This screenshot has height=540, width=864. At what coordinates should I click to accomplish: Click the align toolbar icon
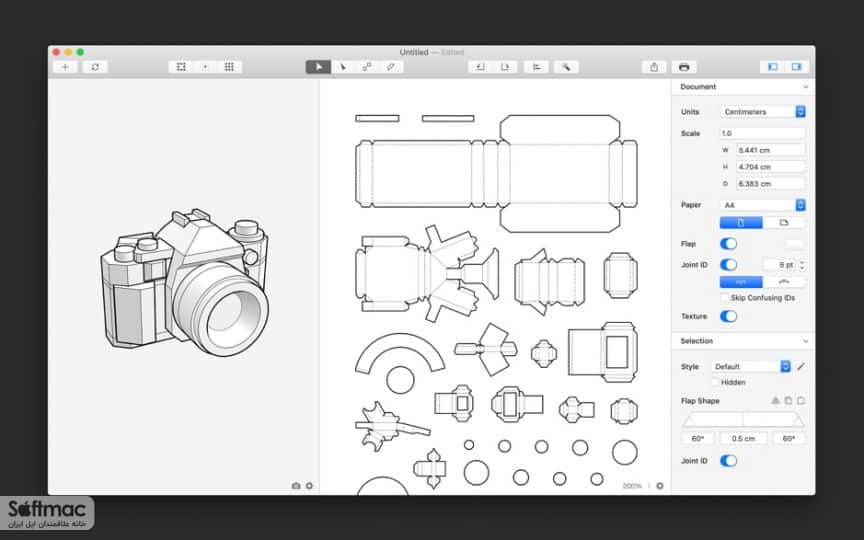[536, 67]
